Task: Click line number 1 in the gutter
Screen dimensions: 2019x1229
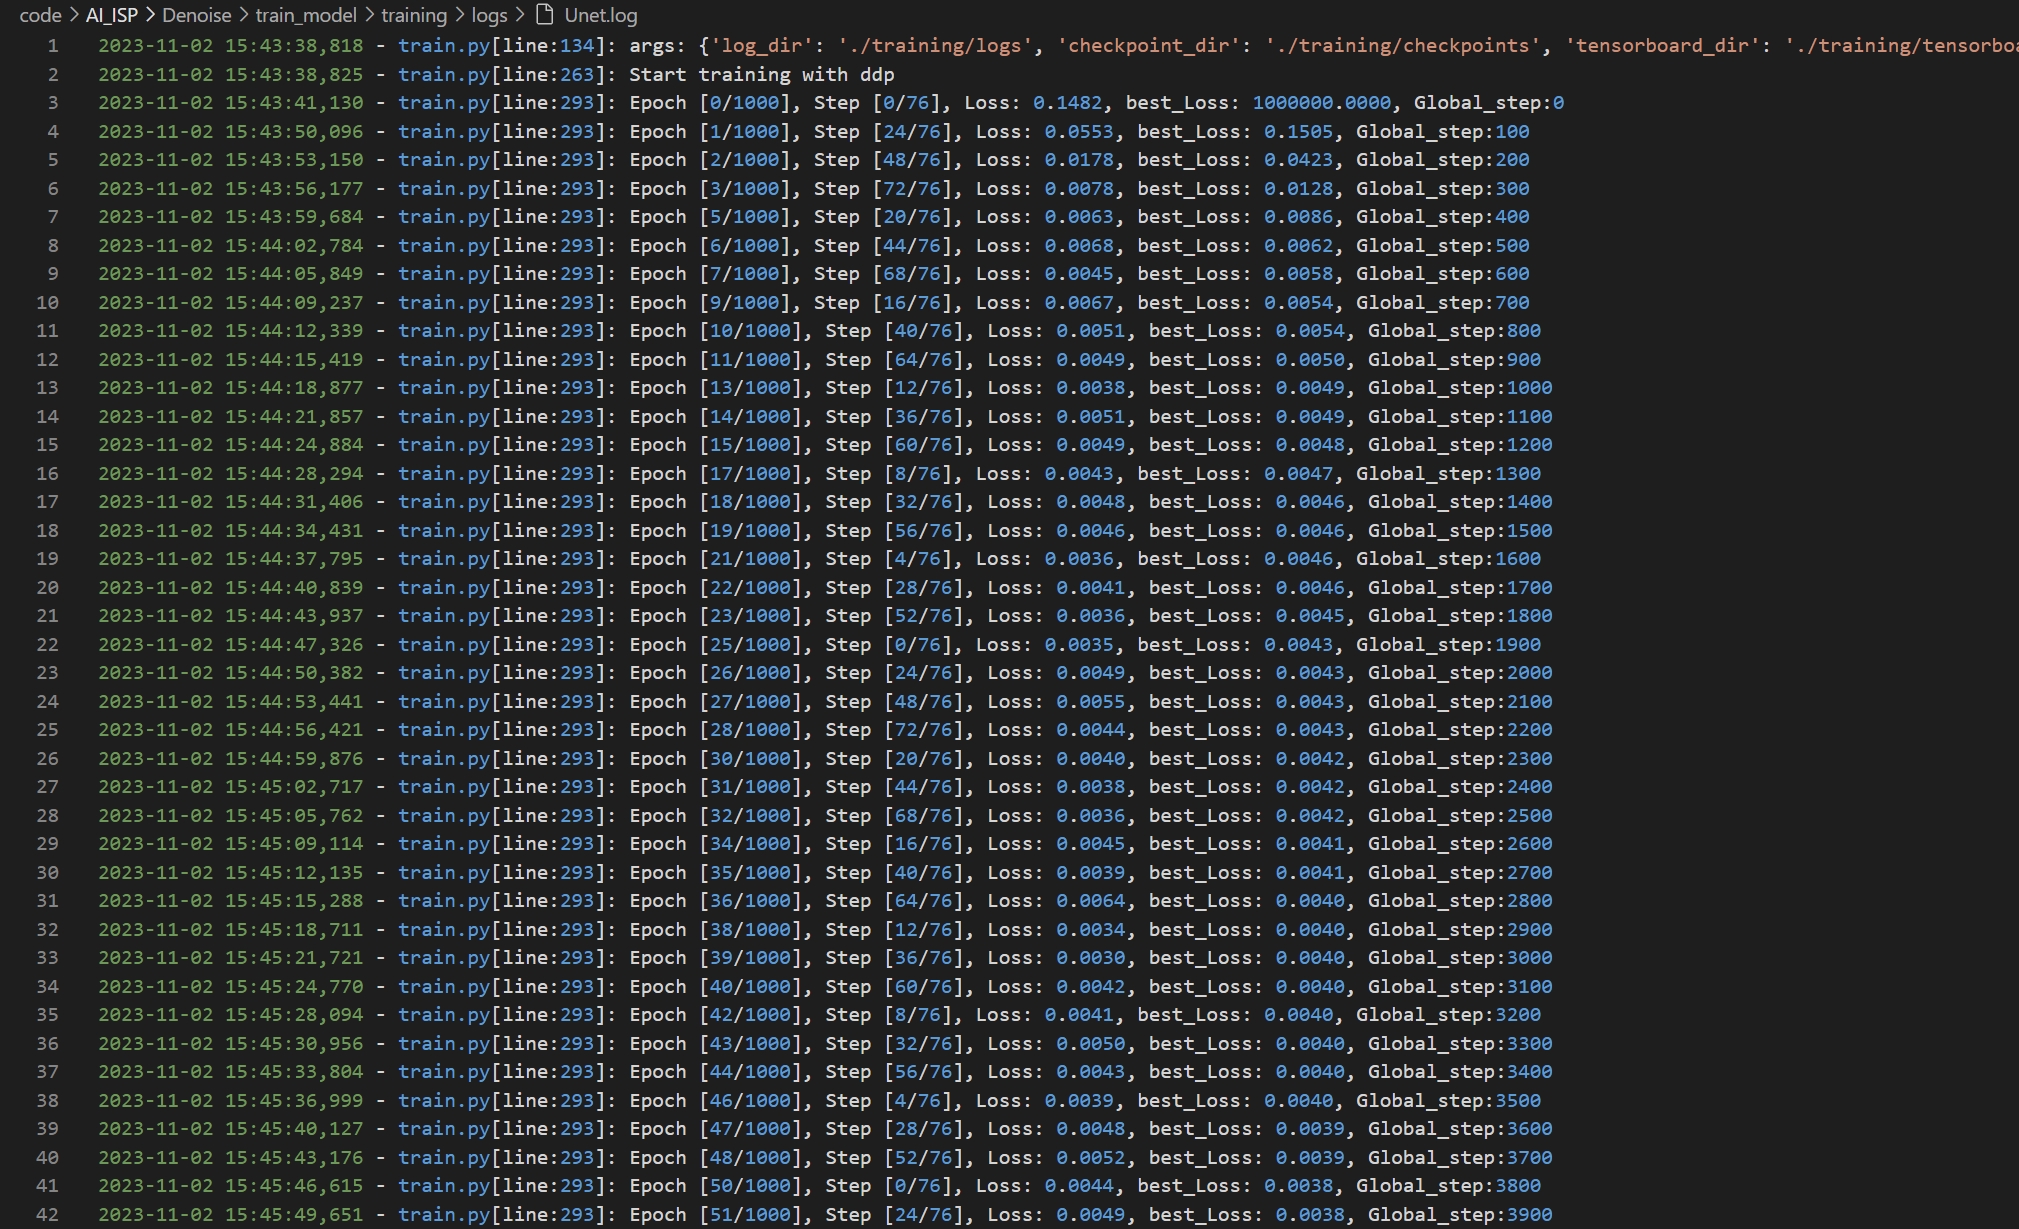Action: tap(53, 45)
